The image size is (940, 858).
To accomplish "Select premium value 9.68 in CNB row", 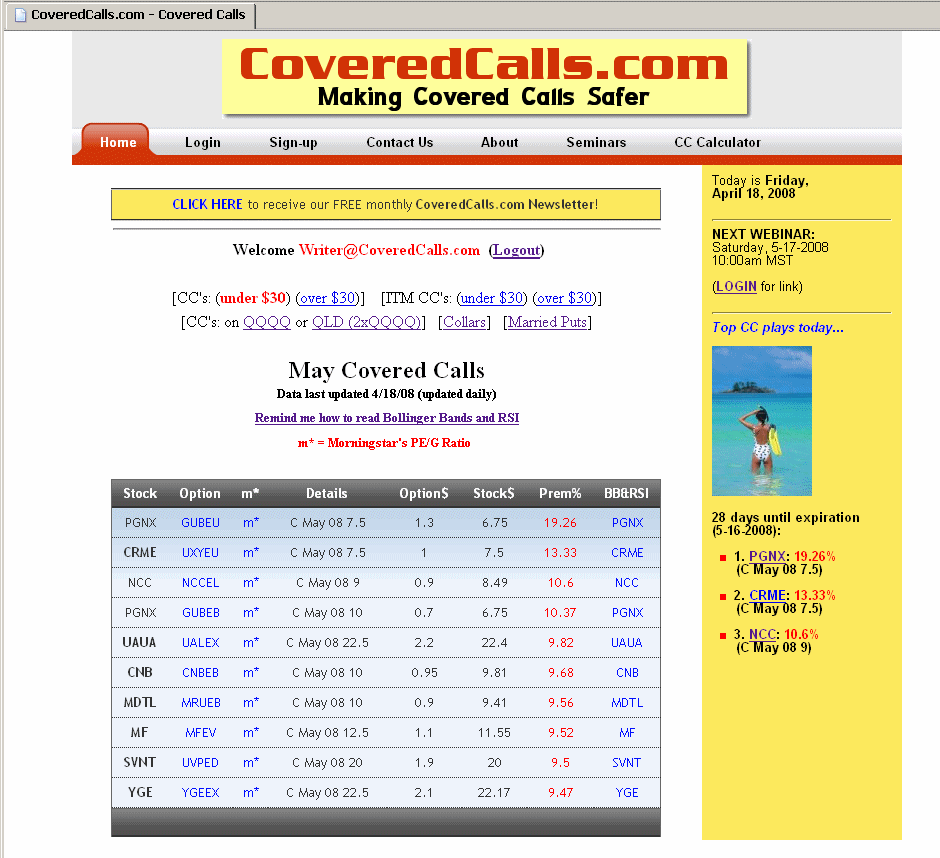I will 561,673.
